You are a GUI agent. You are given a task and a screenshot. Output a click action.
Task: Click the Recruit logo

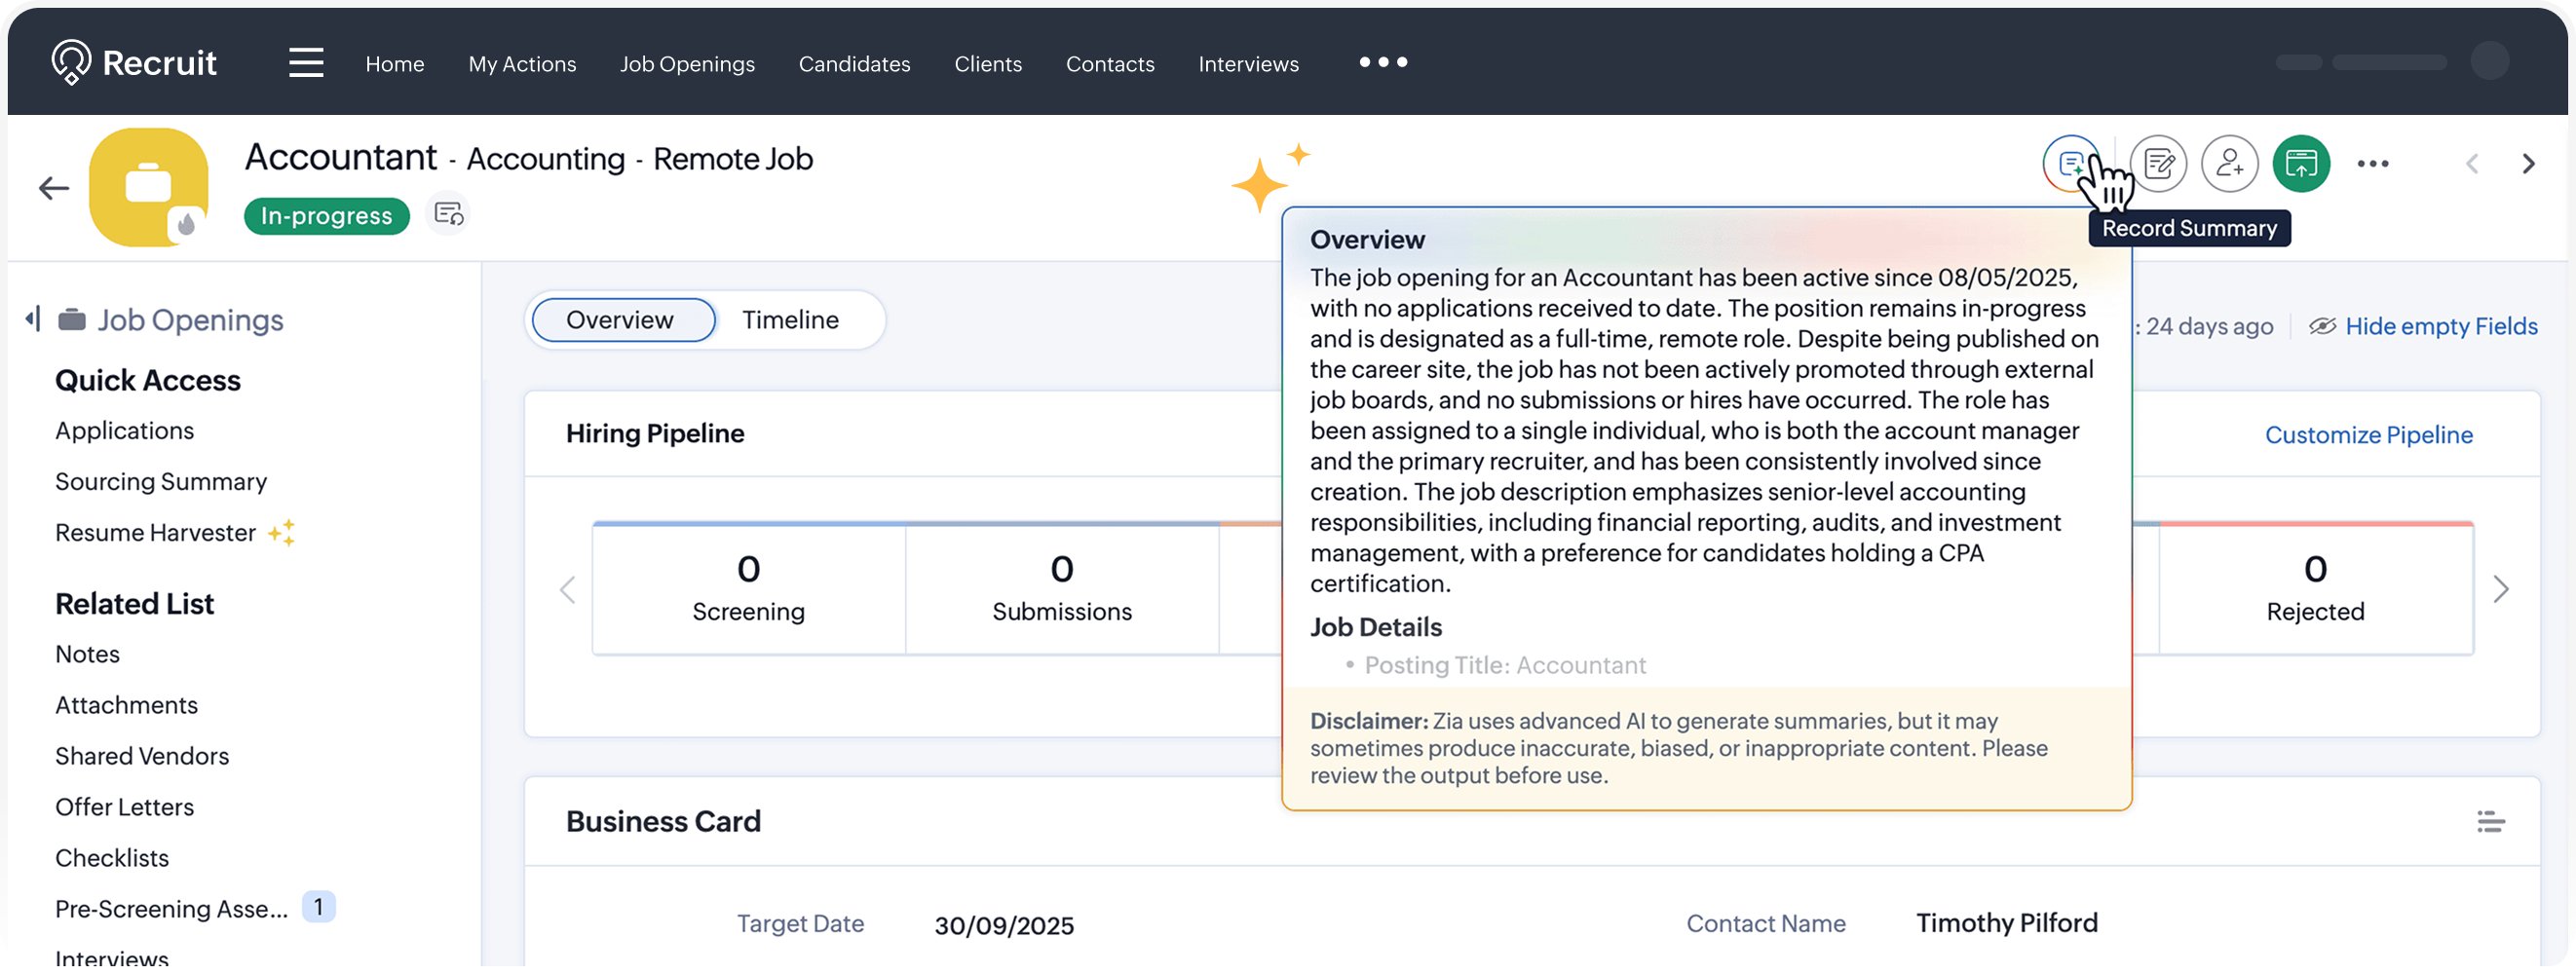click(x=134, y=63)
